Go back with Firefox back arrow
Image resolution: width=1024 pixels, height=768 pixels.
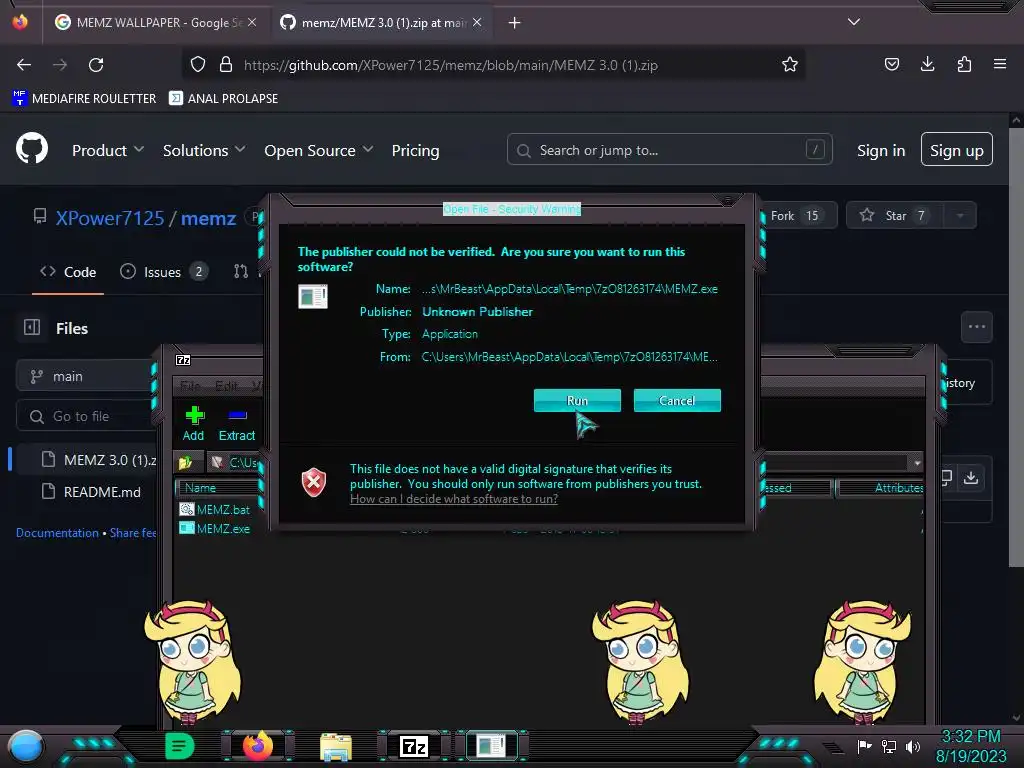(24, 65)
